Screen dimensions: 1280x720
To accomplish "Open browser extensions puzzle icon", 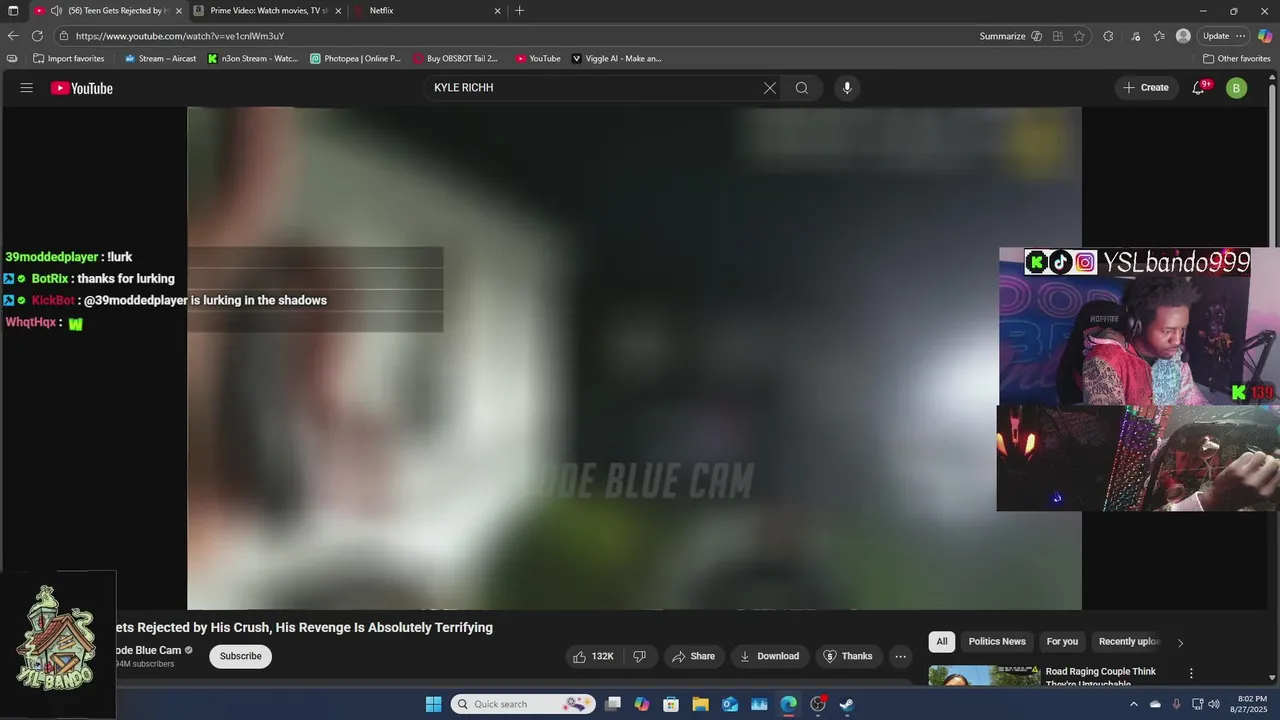I will coord(1108,36).
